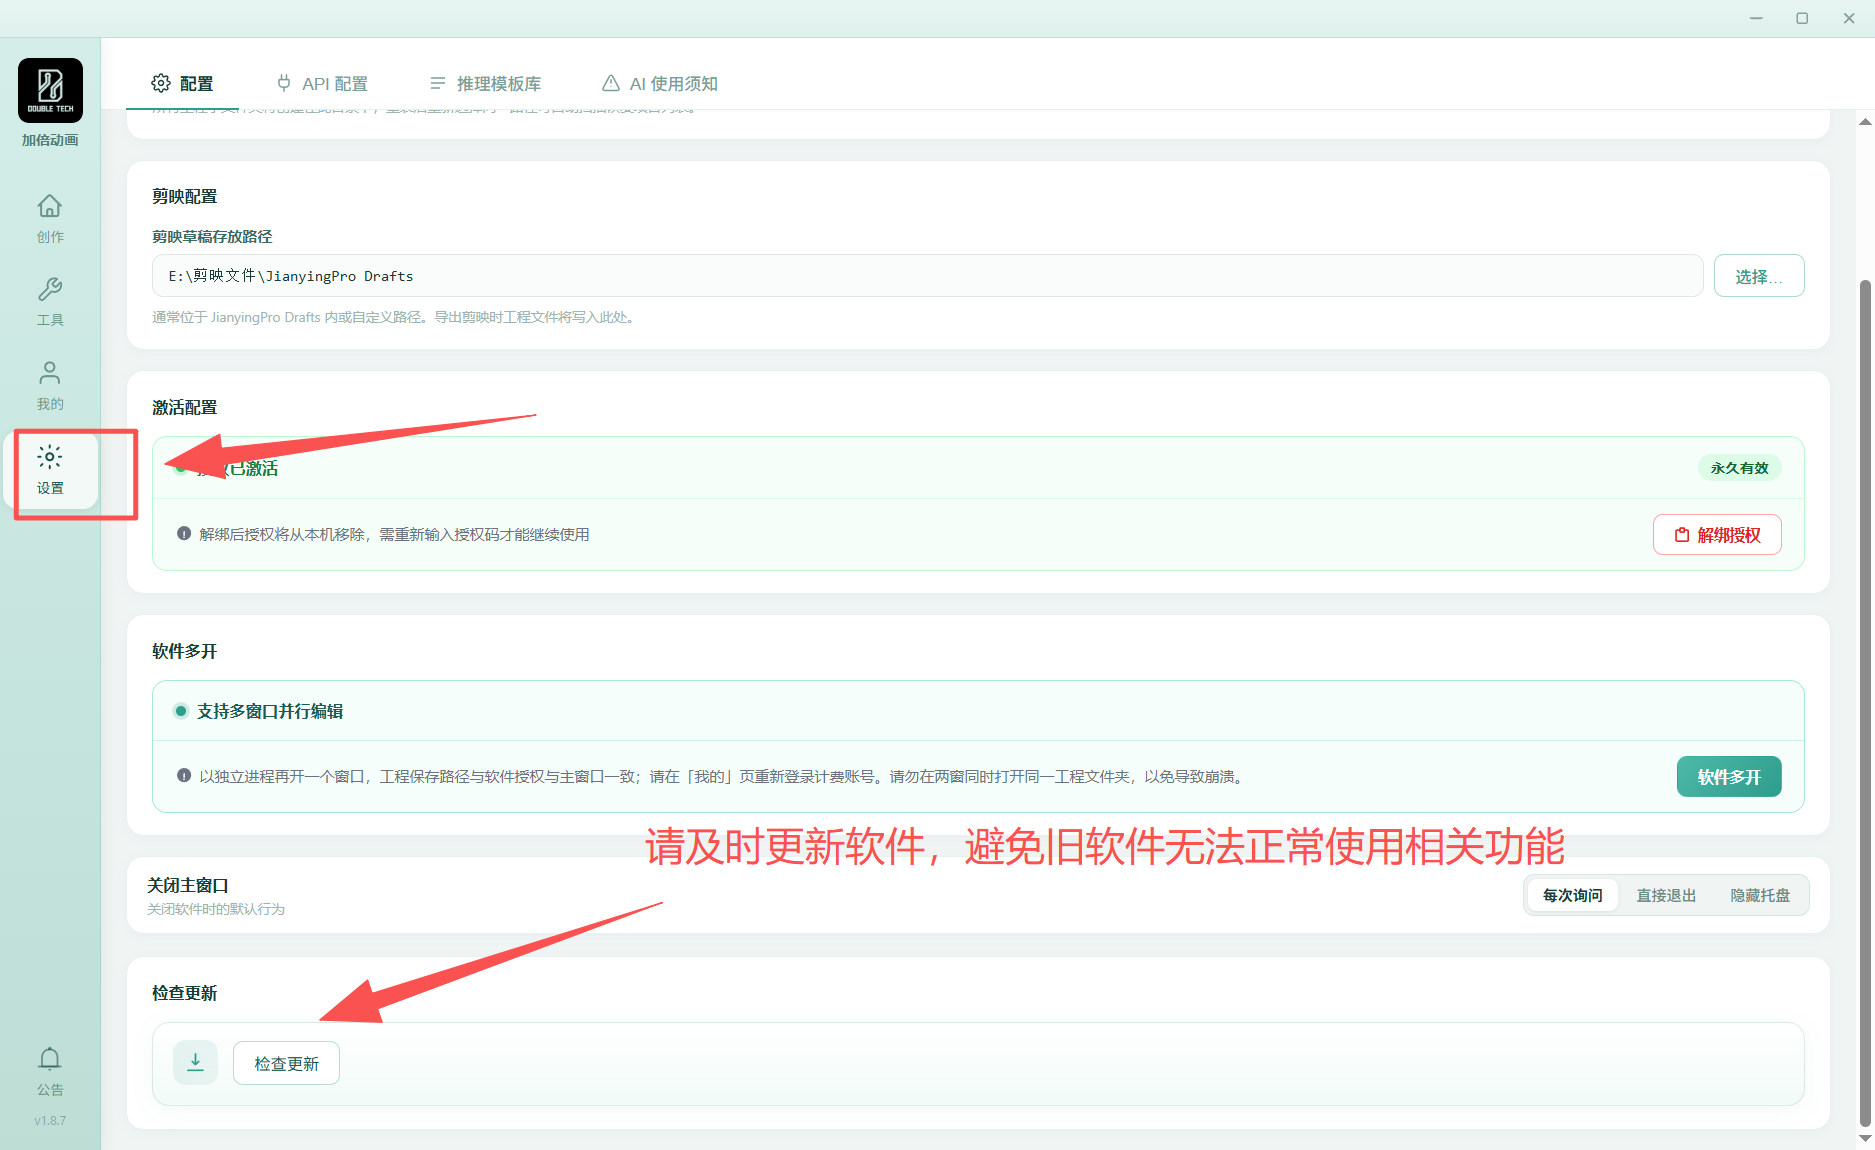The width and height of the screenshot is (1875, 1150).
Task: Click the 选择... path browse button
Action: point(1759,276)
